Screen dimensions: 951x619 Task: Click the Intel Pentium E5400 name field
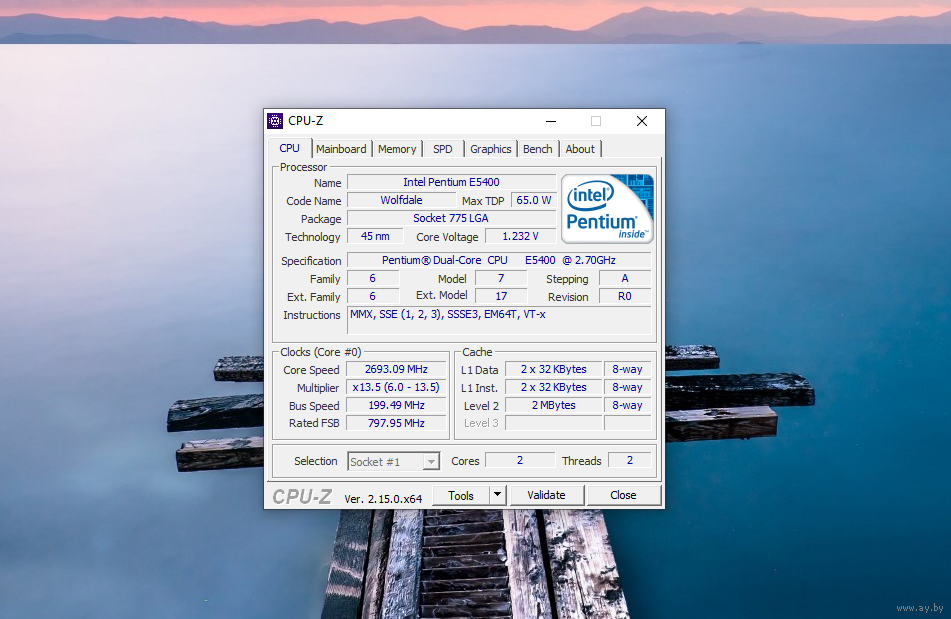click(451, 182)
